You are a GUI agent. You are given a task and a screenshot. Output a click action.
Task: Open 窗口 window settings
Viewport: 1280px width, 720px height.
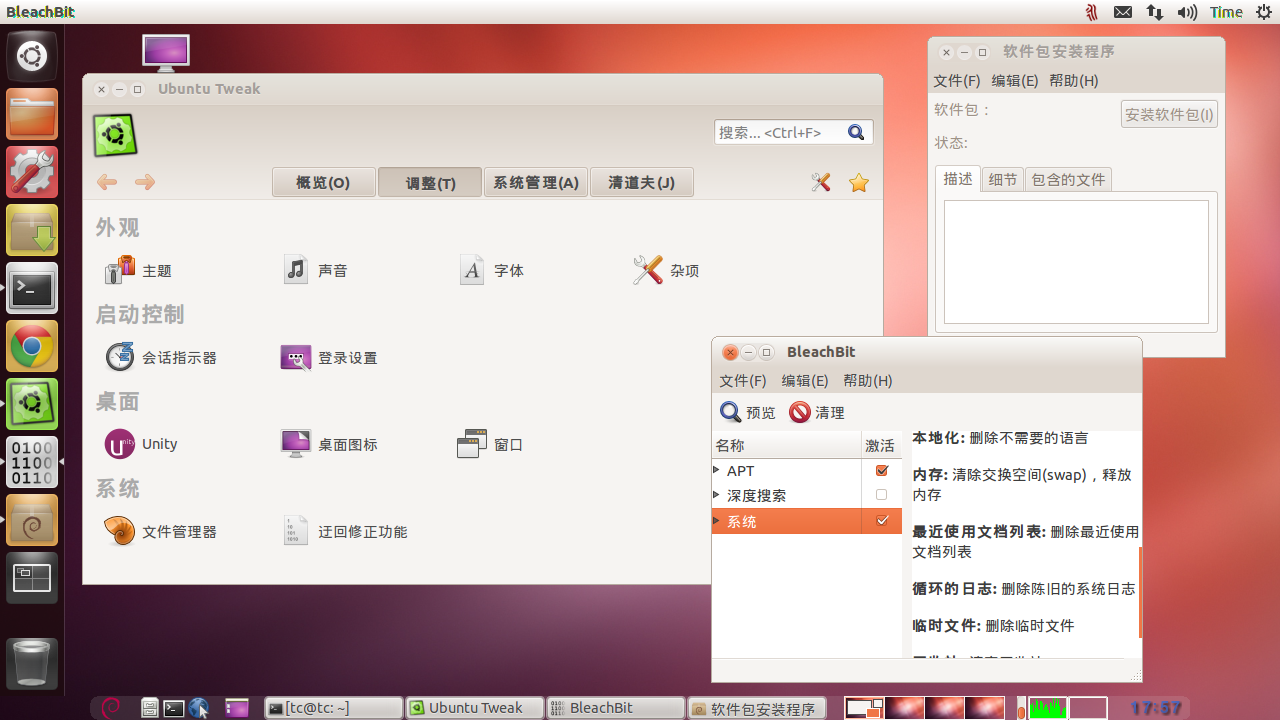point(490,444)
